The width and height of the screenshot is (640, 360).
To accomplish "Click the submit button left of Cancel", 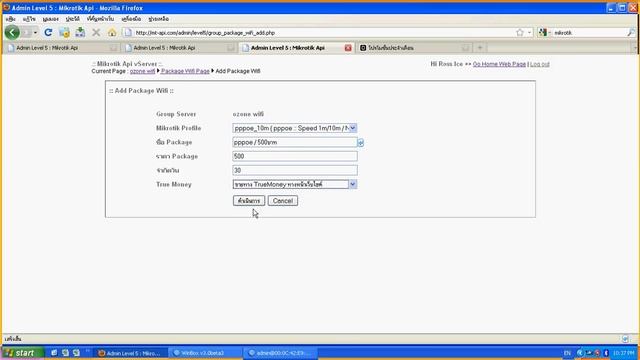I will point(249,201).
